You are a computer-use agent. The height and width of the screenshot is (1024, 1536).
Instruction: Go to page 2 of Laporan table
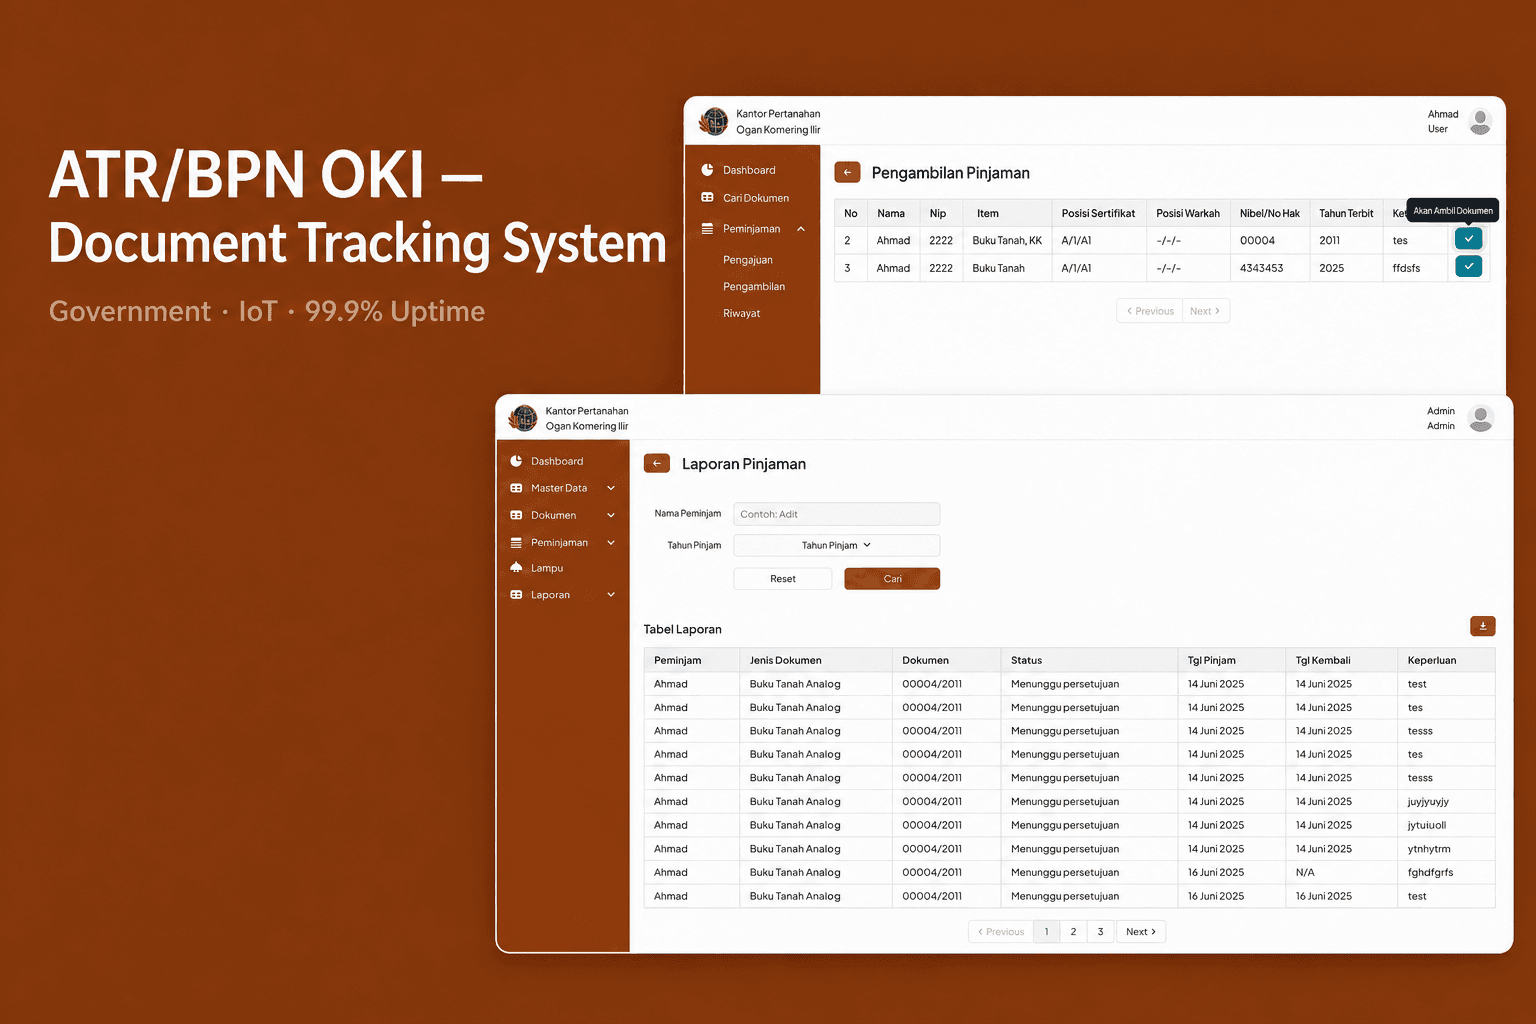(1073, 931)
